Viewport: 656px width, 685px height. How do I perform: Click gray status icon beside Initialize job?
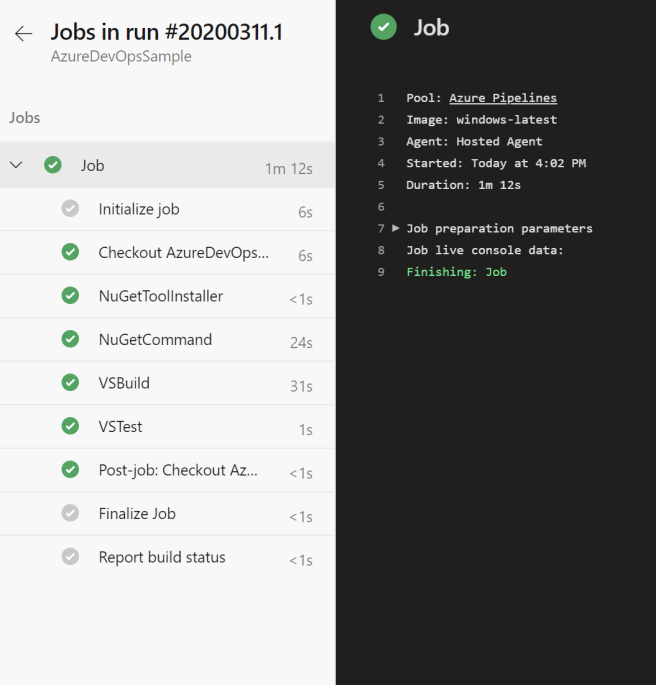(70, 209)
